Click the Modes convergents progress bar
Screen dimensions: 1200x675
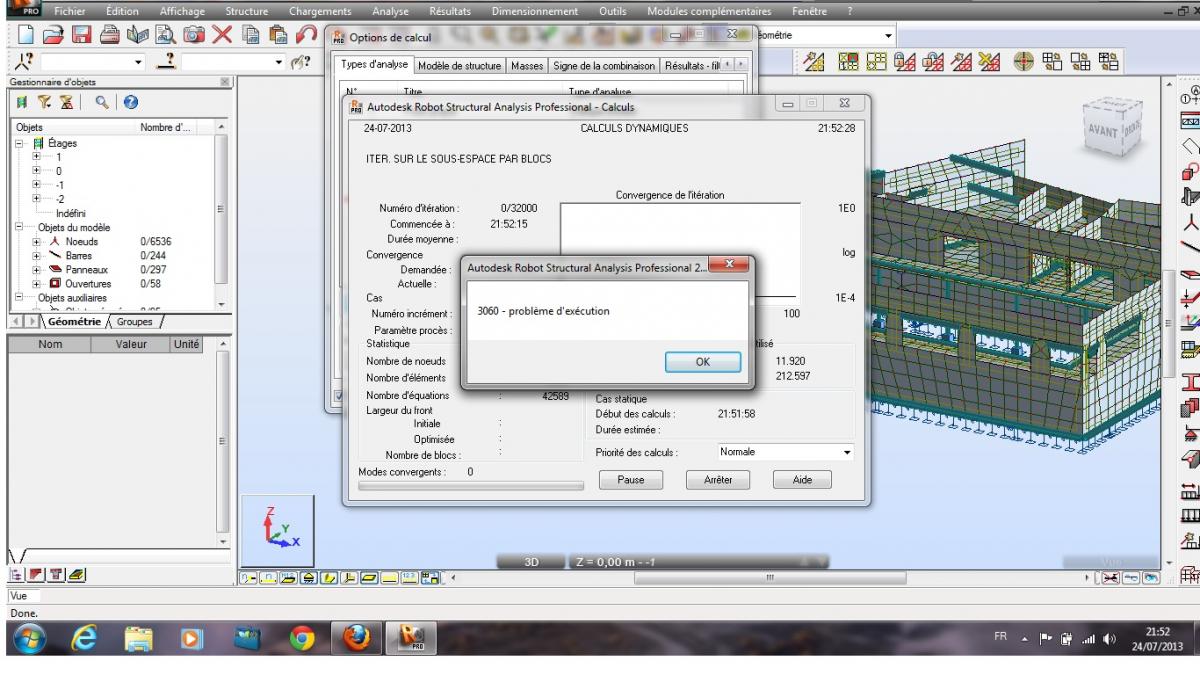[471, 486]
